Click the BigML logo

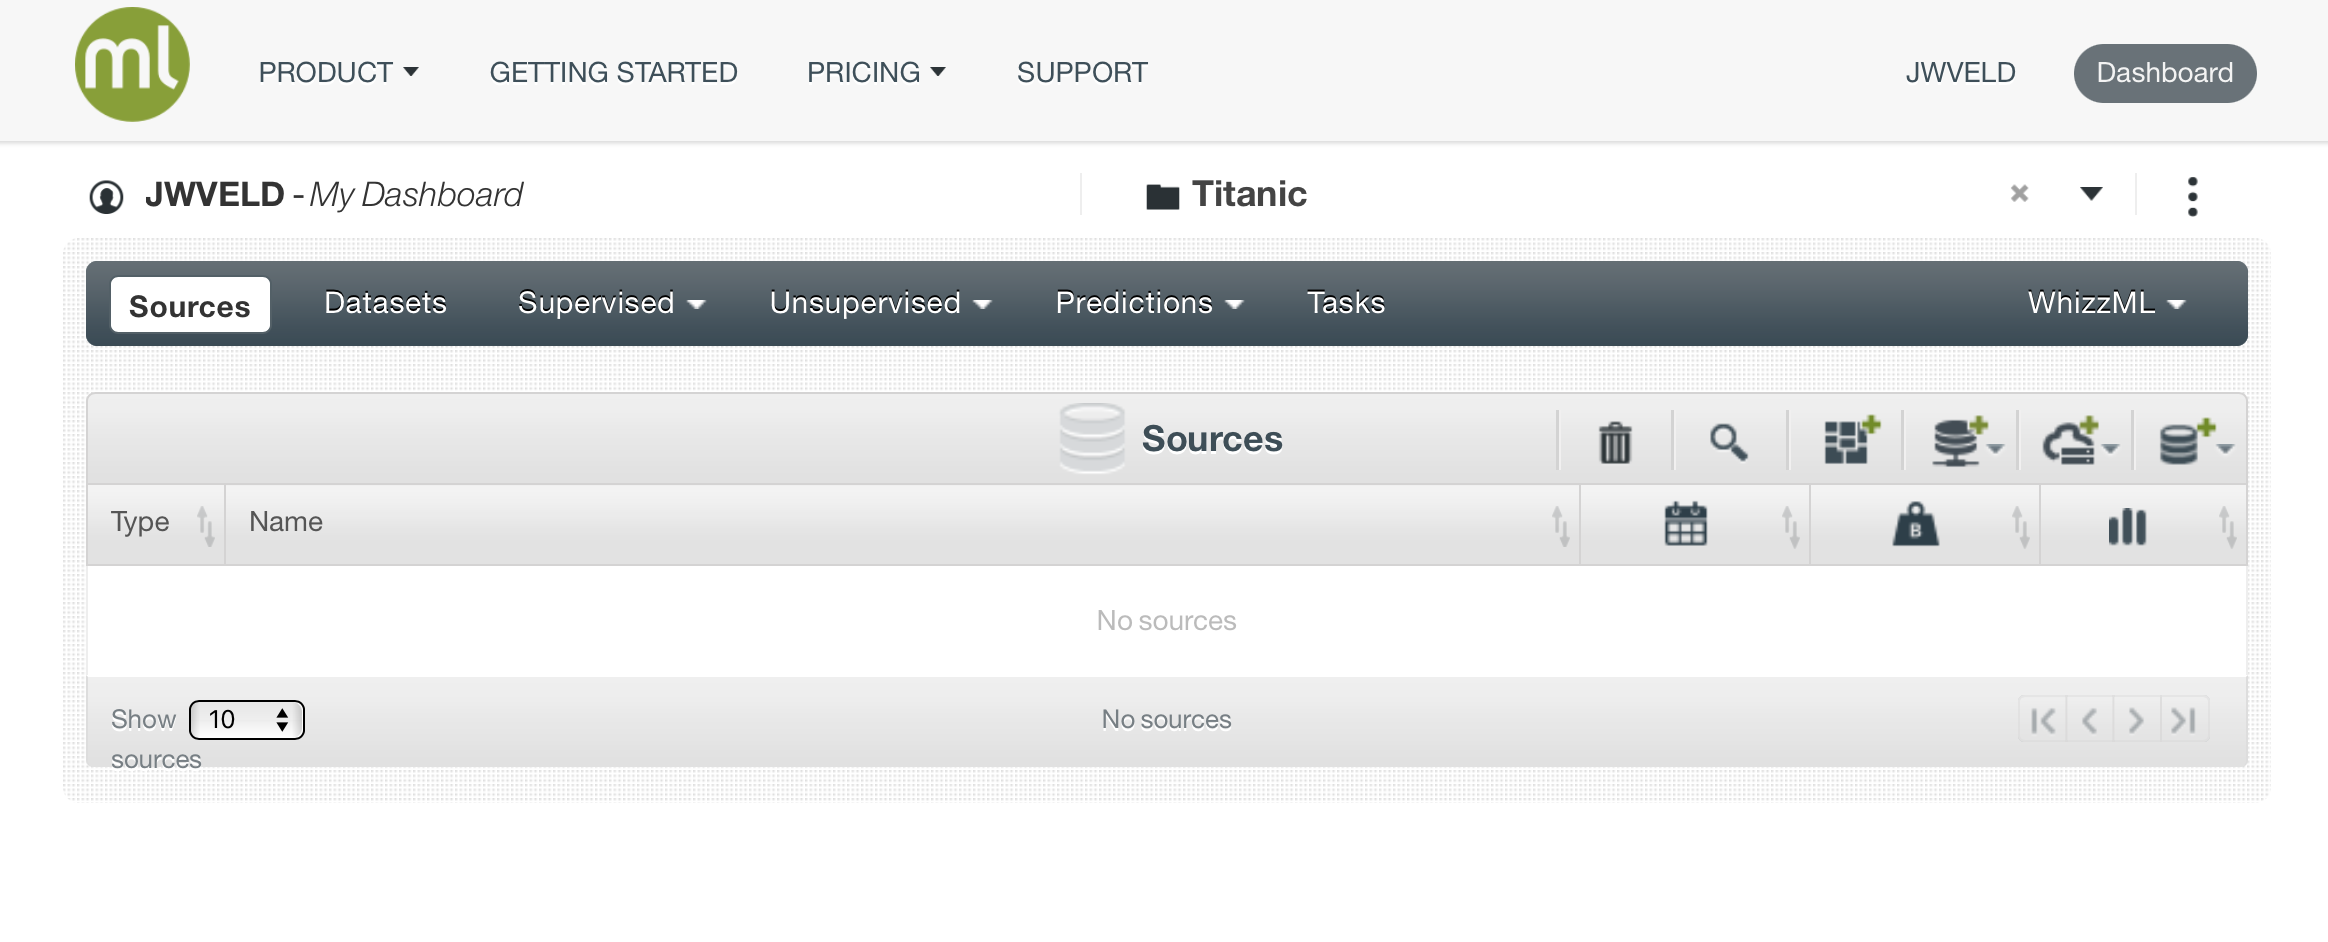pyautogui.click(x=132, y=65)
